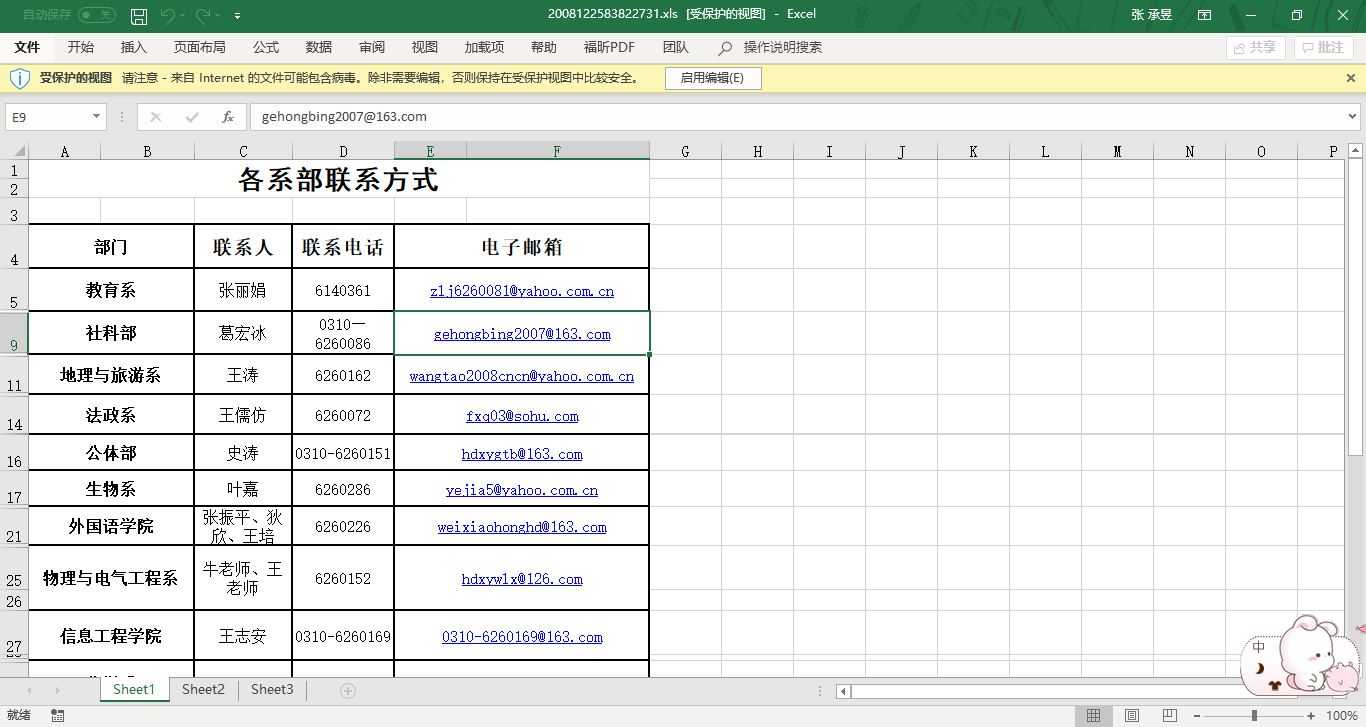
Task: Switch to the 插入 ribbon tab
Action: coord(134,47)
